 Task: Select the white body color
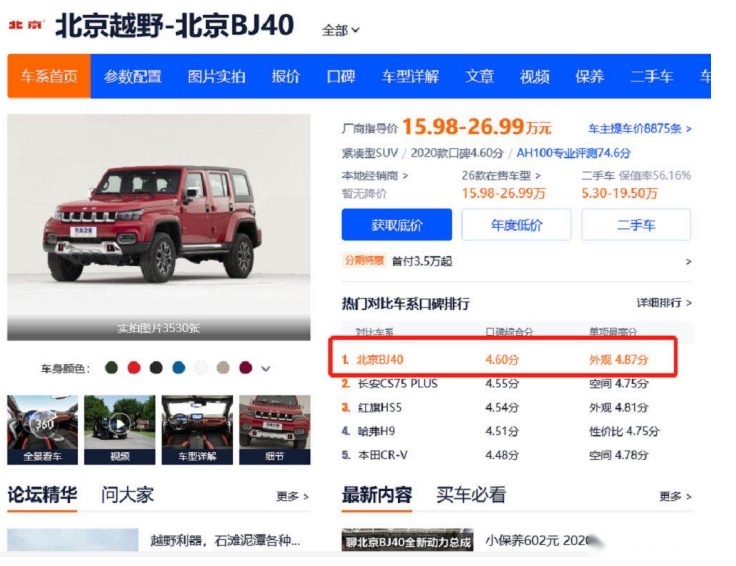coord(201,367)
